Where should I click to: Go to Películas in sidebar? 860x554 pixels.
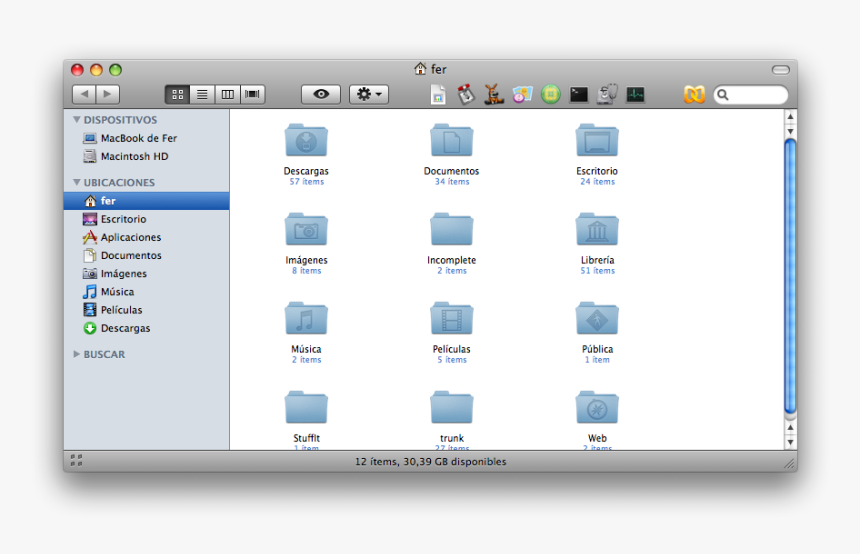pos(146,309)
